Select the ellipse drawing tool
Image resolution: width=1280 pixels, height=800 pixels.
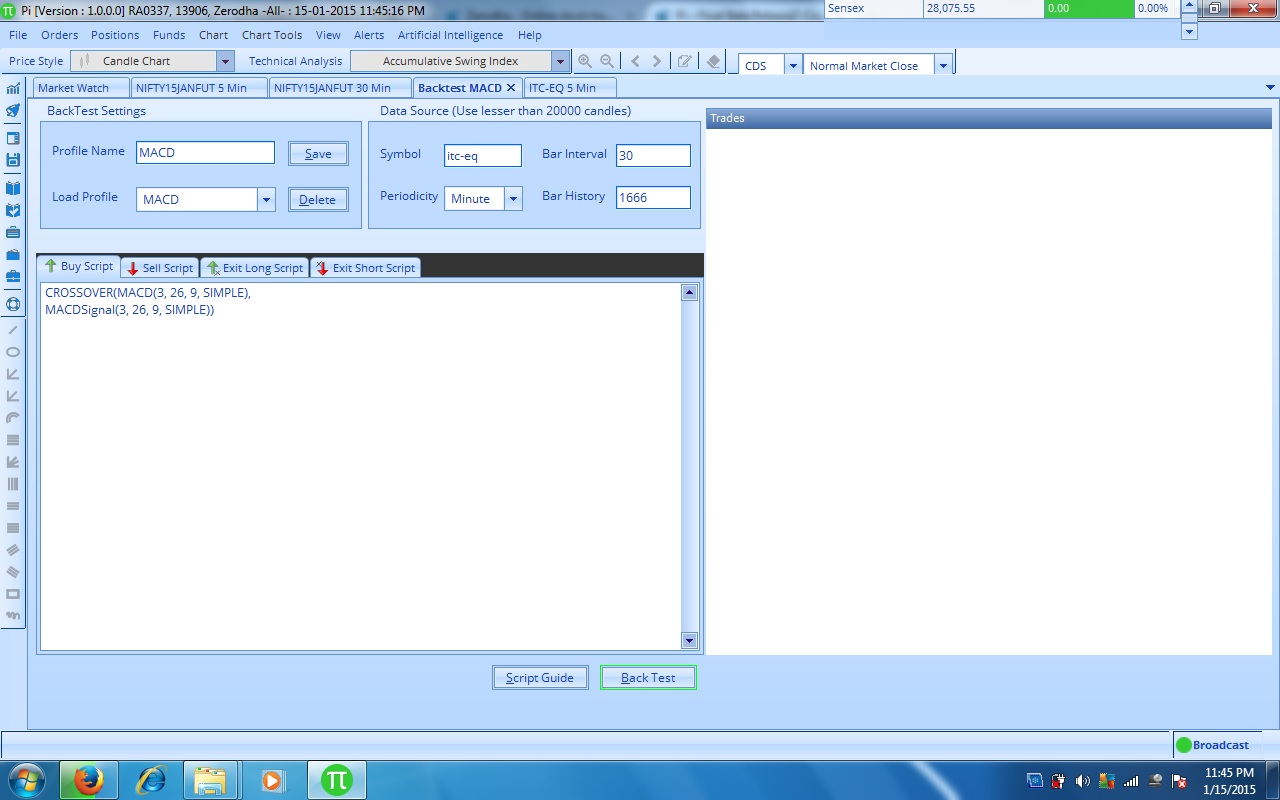[x=13, y=352]
